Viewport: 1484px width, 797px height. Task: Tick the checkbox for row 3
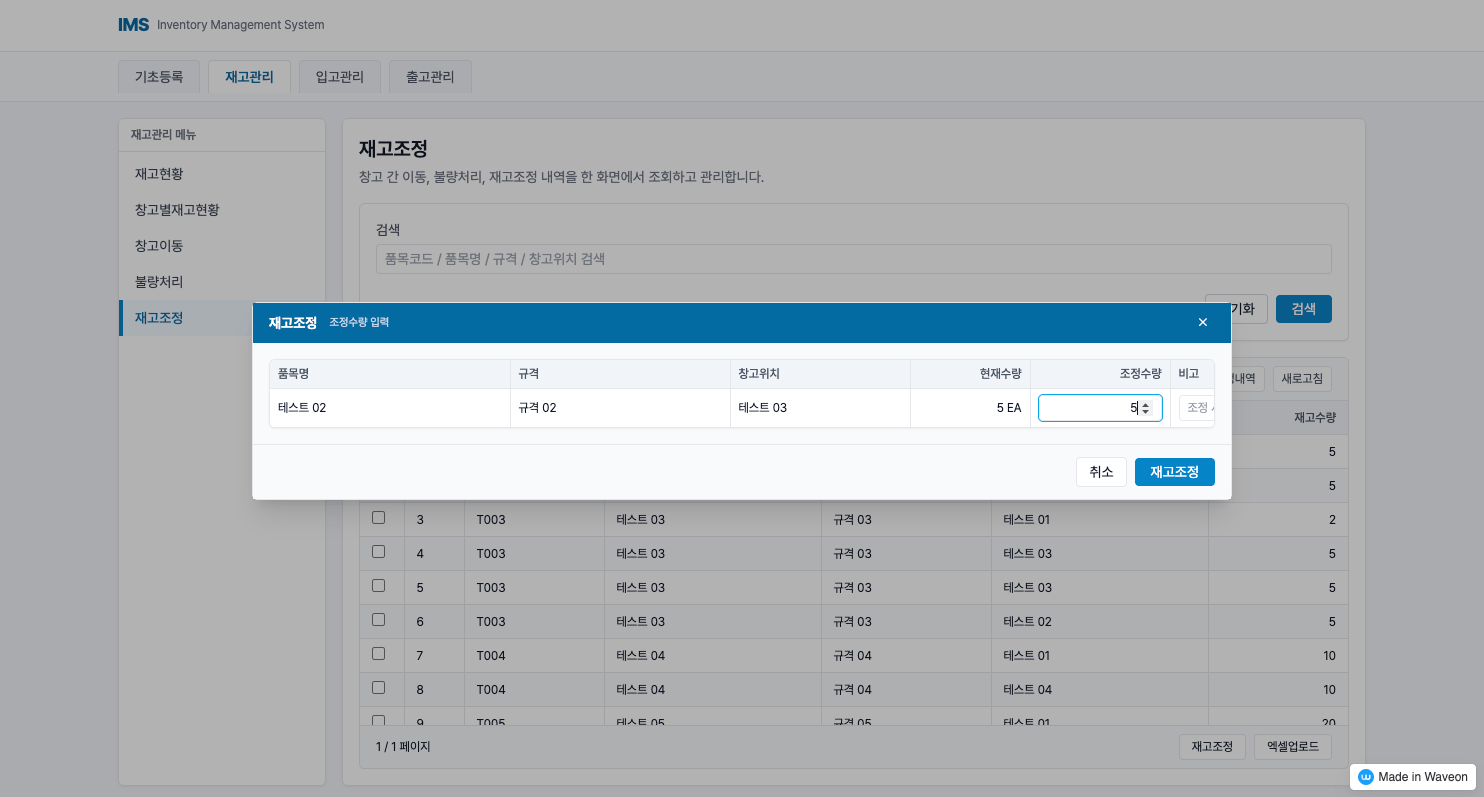pyautogui.click(x=378, y=518)
